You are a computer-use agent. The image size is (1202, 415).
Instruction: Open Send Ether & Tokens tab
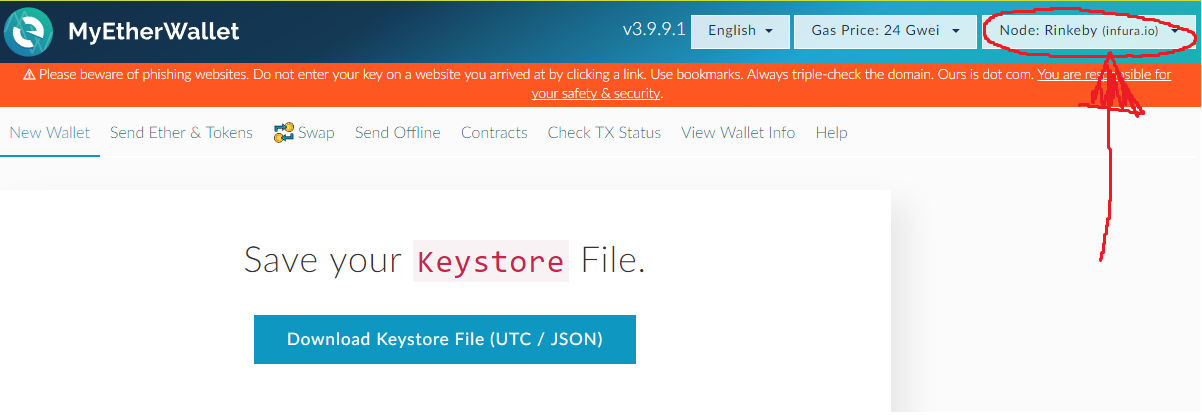181,133
